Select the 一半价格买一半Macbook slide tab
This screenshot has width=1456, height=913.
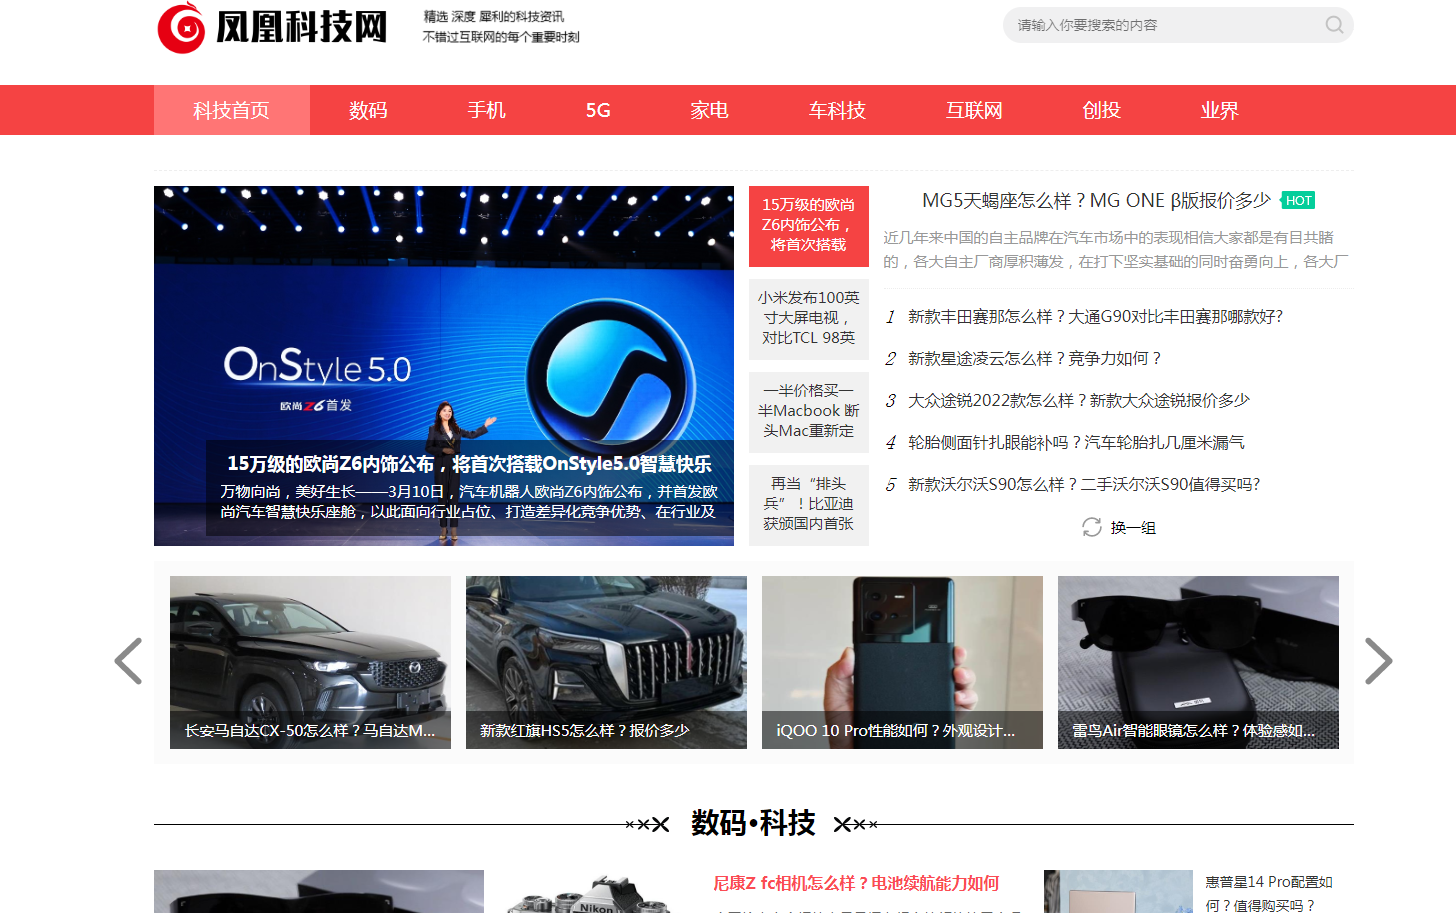[809, 412]
